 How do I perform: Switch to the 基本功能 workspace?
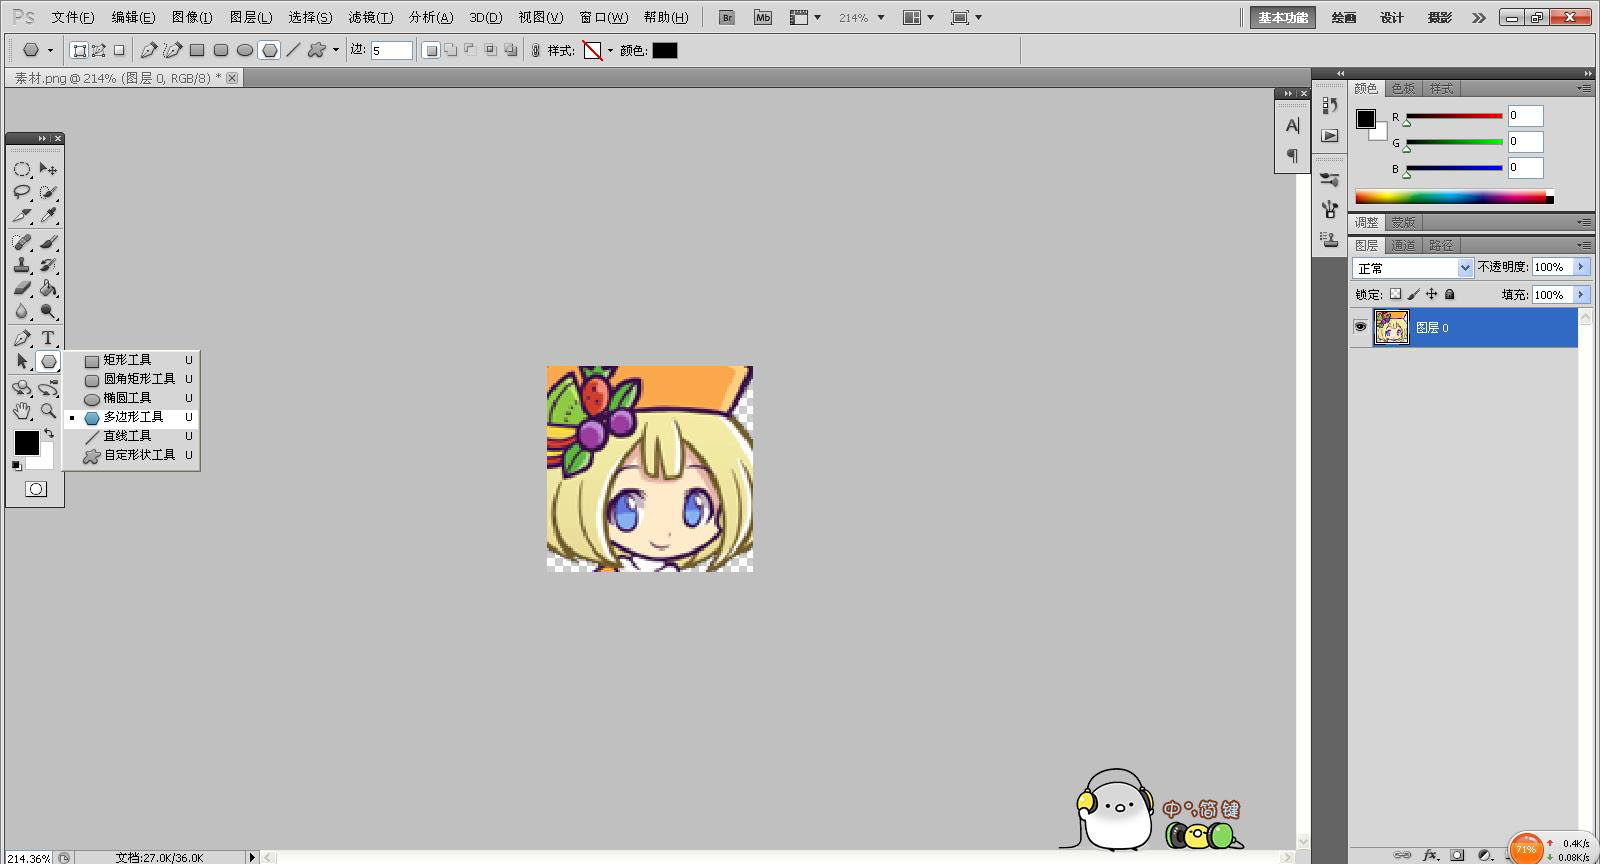tap(1283, 17)
